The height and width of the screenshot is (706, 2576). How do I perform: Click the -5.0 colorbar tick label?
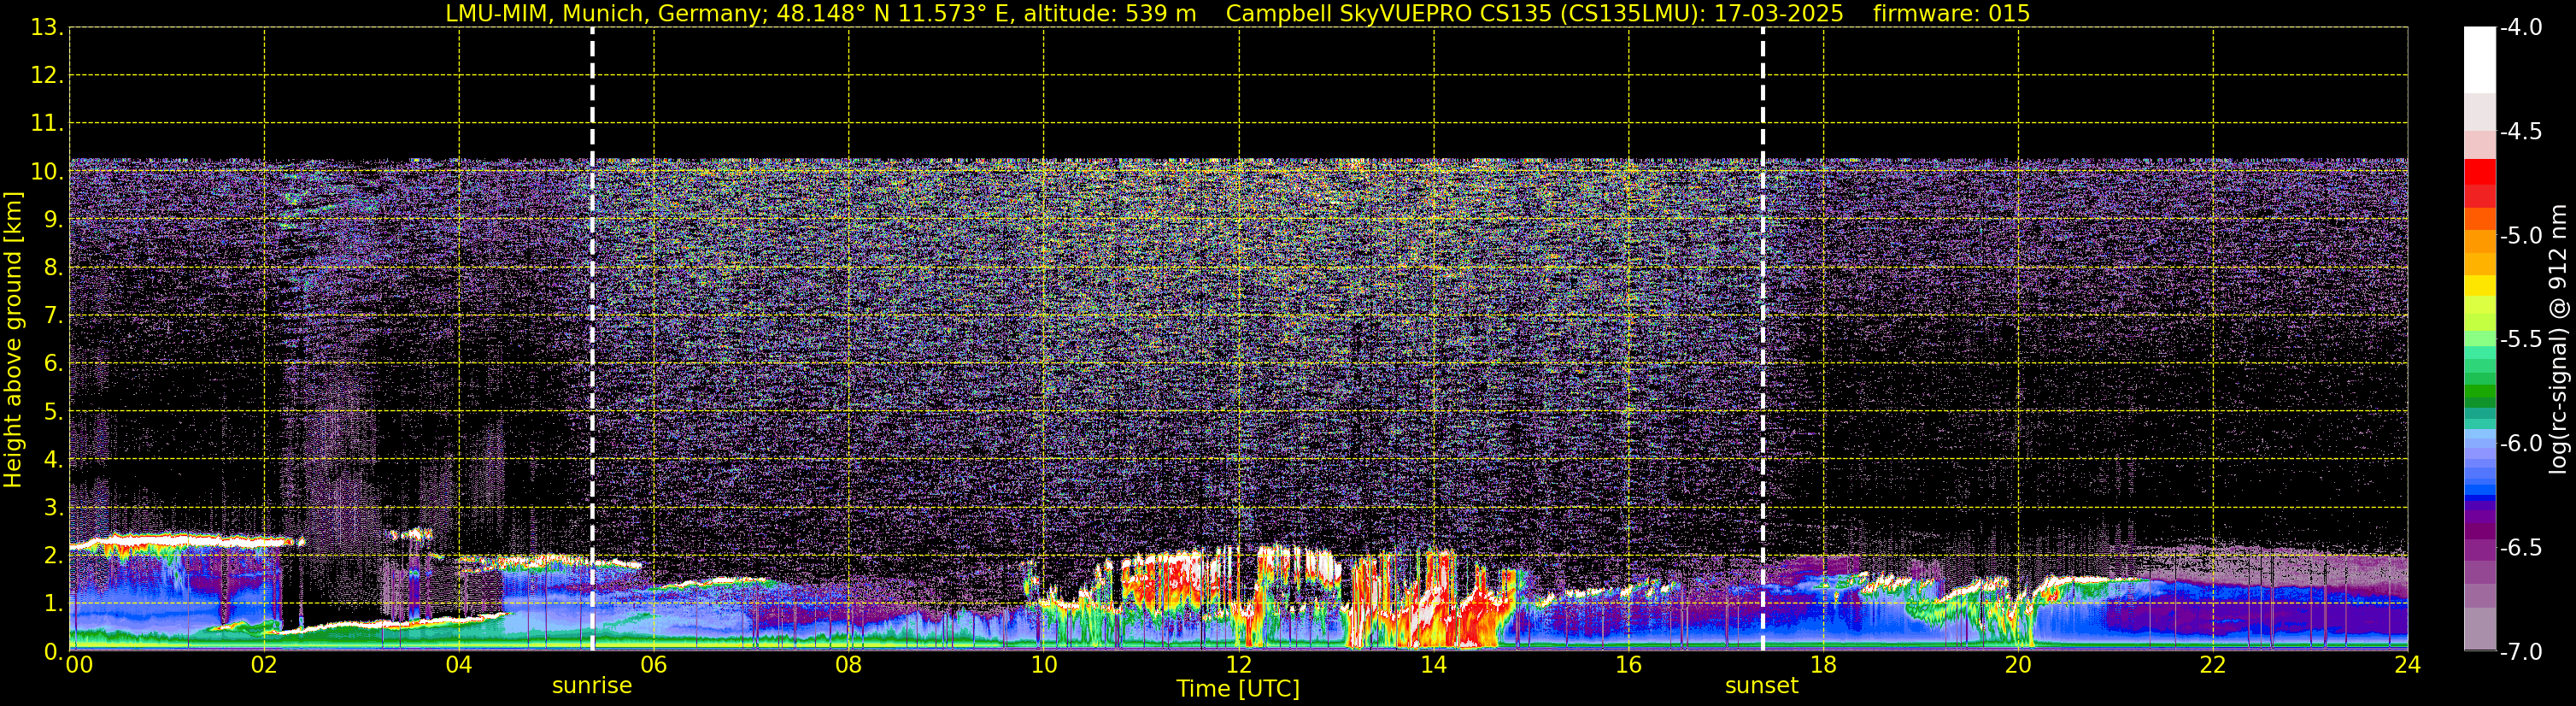pyautogui.click(x=2520, y=236)
